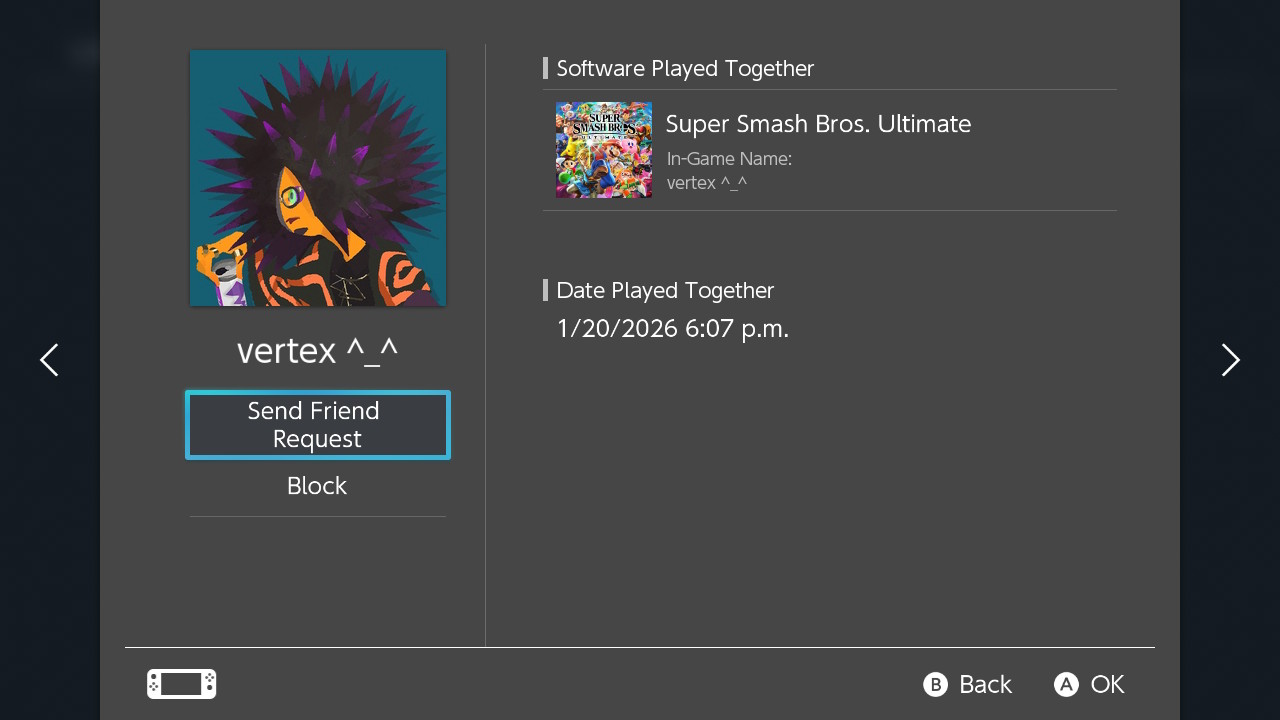Click the Software Played Together heading
The width and height of the screenshot is (1280, 720).
click(685, 68)
